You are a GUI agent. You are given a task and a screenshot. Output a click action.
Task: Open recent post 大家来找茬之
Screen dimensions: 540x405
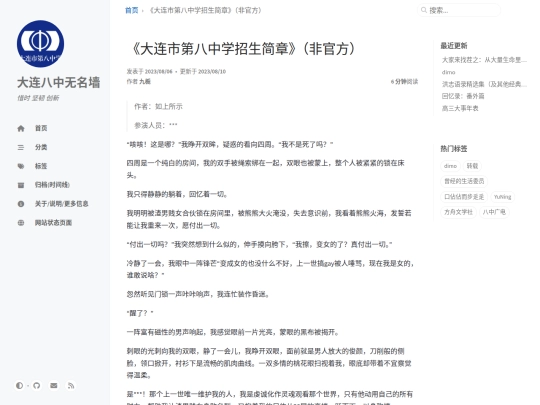tap(484, 60)
